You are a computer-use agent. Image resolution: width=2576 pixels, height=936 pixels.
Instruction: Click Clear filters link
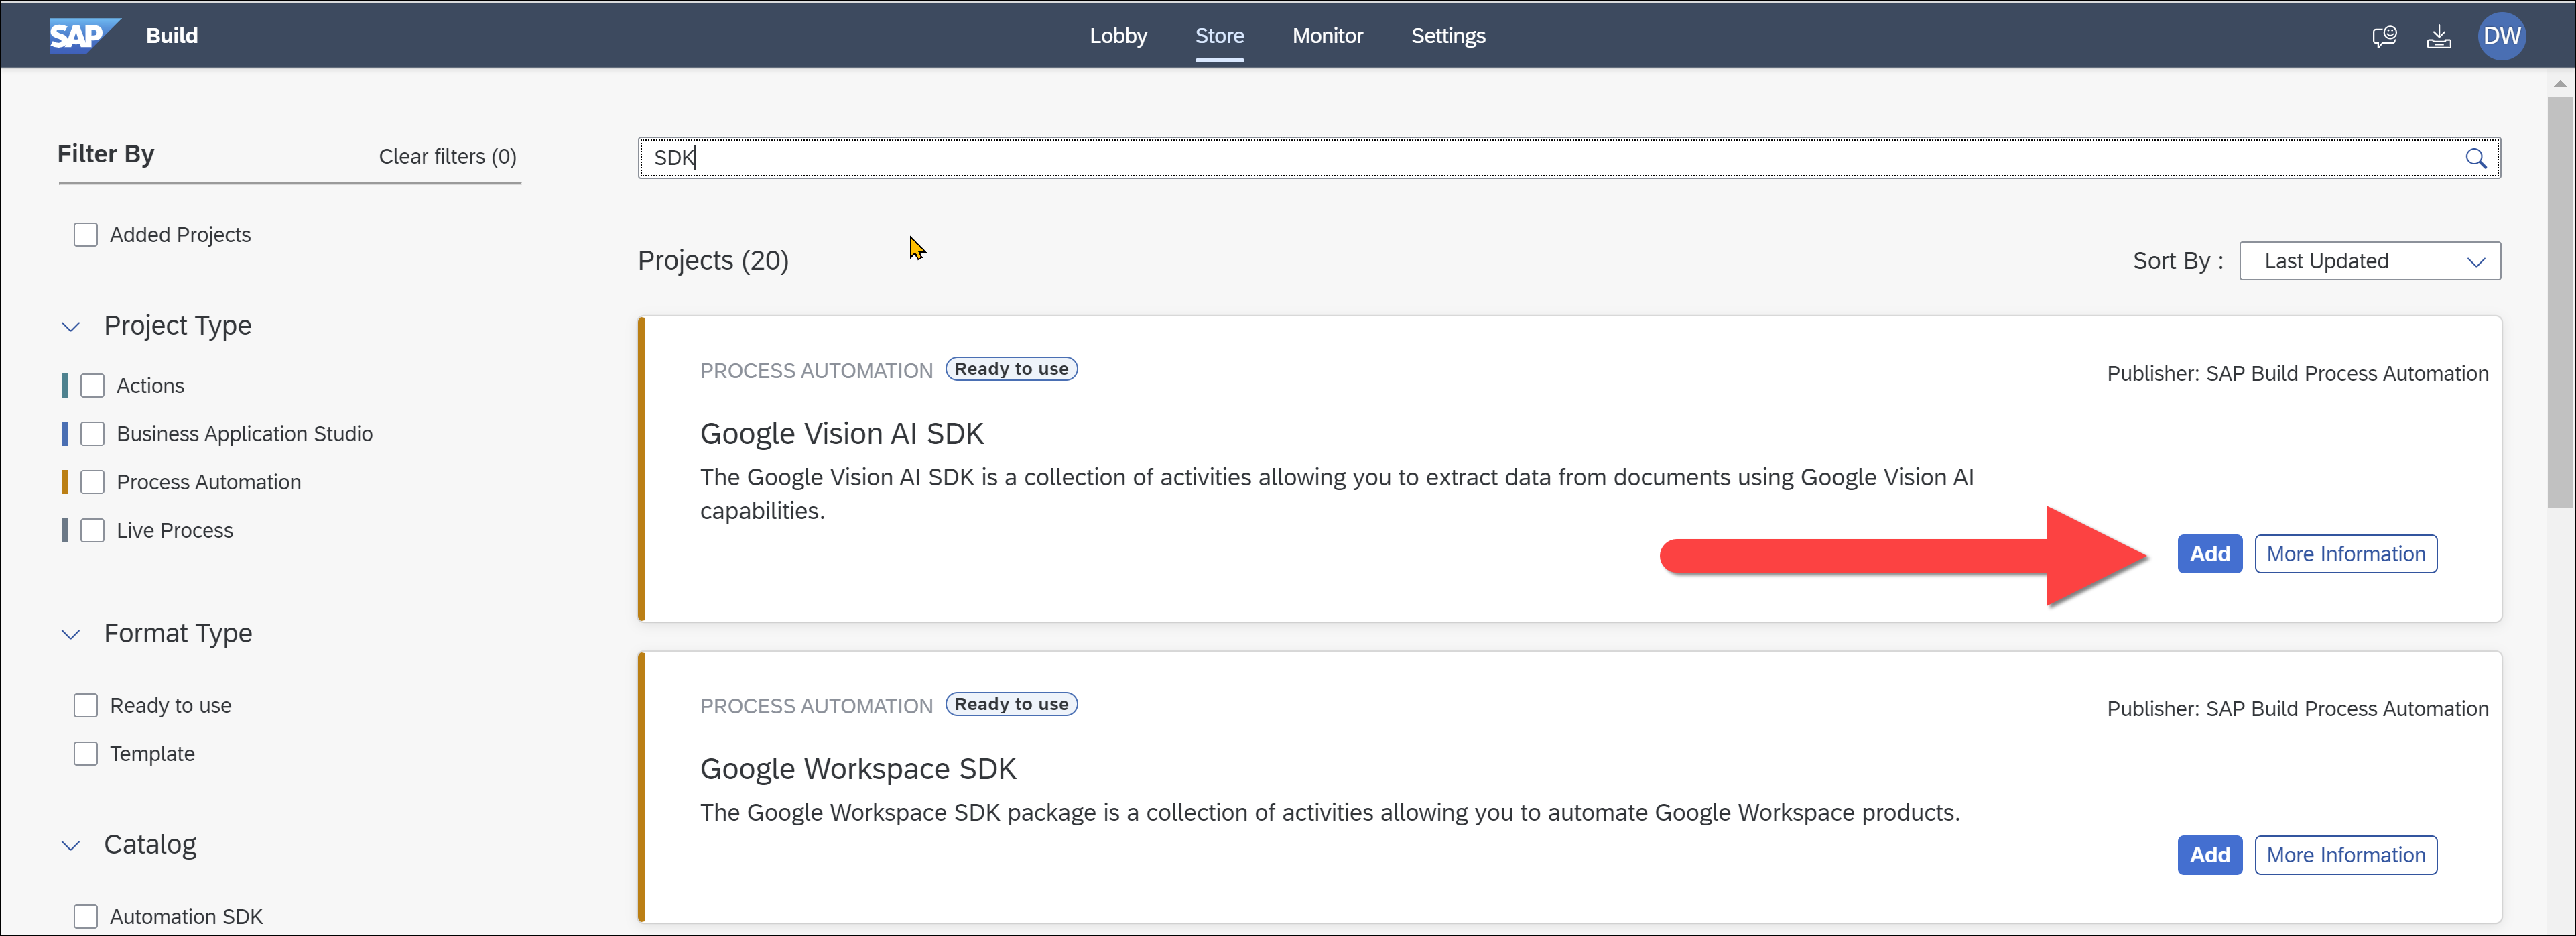(x=447, y=156)
